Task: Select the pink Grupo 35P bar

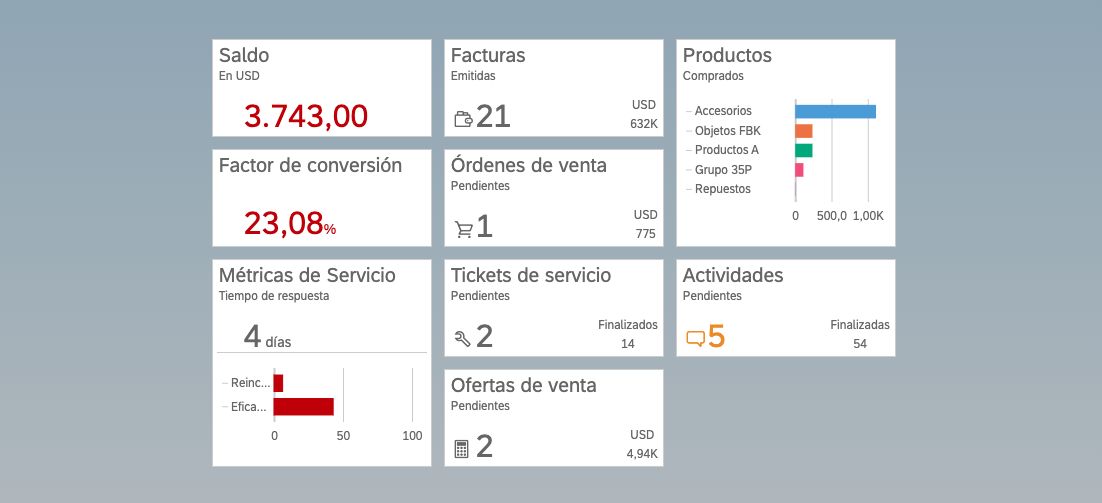Action: click(x=799, y=170)
